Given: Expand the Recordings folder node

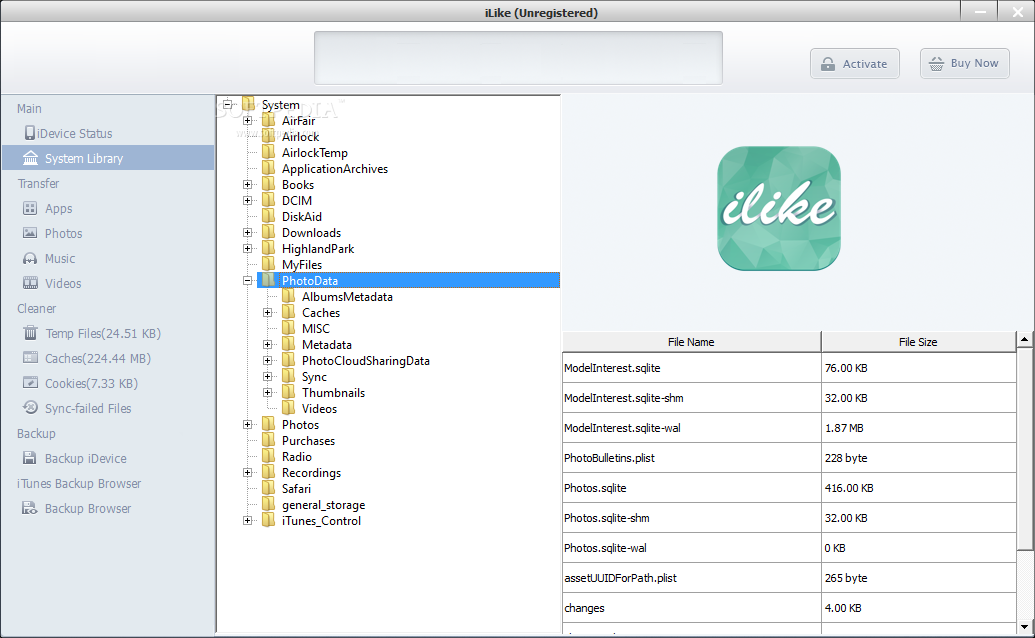Looking at the screenshot, I should pyautogui.click(x=248, y=472).
